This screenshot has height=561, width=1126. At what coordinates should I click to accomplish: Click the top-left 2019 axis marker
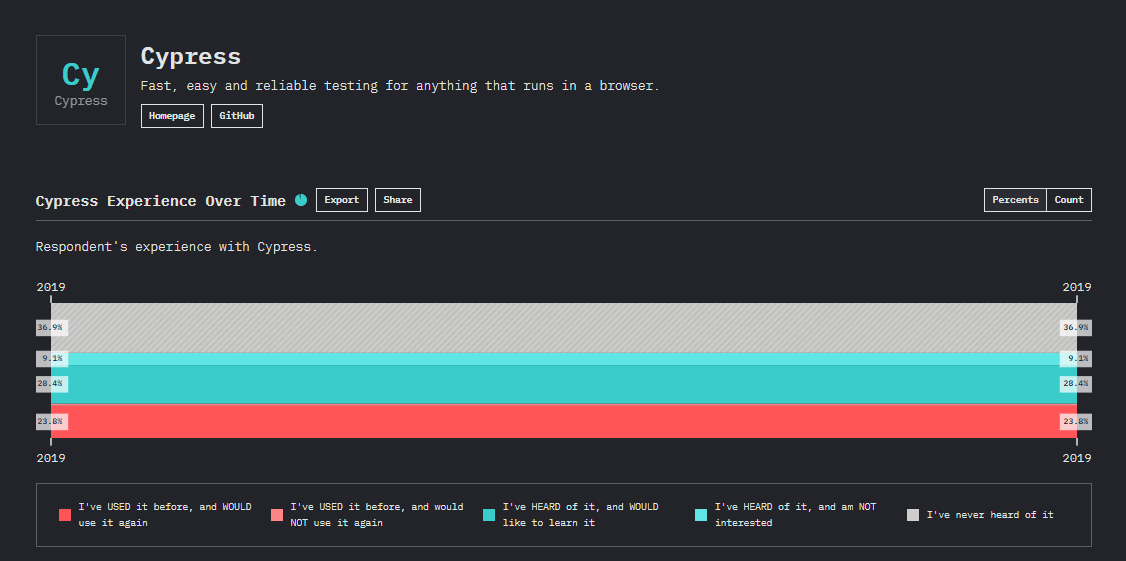click(x=51, y=287)
